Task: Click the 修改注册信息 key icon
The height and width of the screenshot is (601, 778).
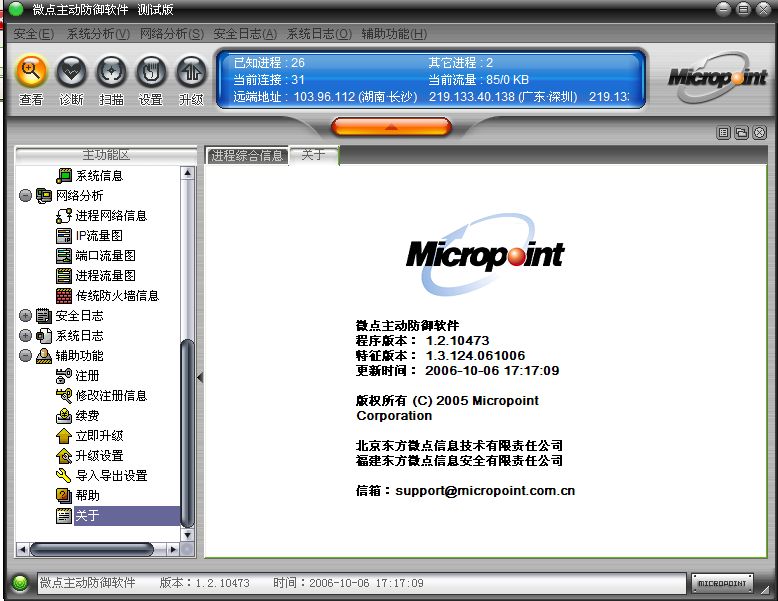Action: click(x=64, y=396)
